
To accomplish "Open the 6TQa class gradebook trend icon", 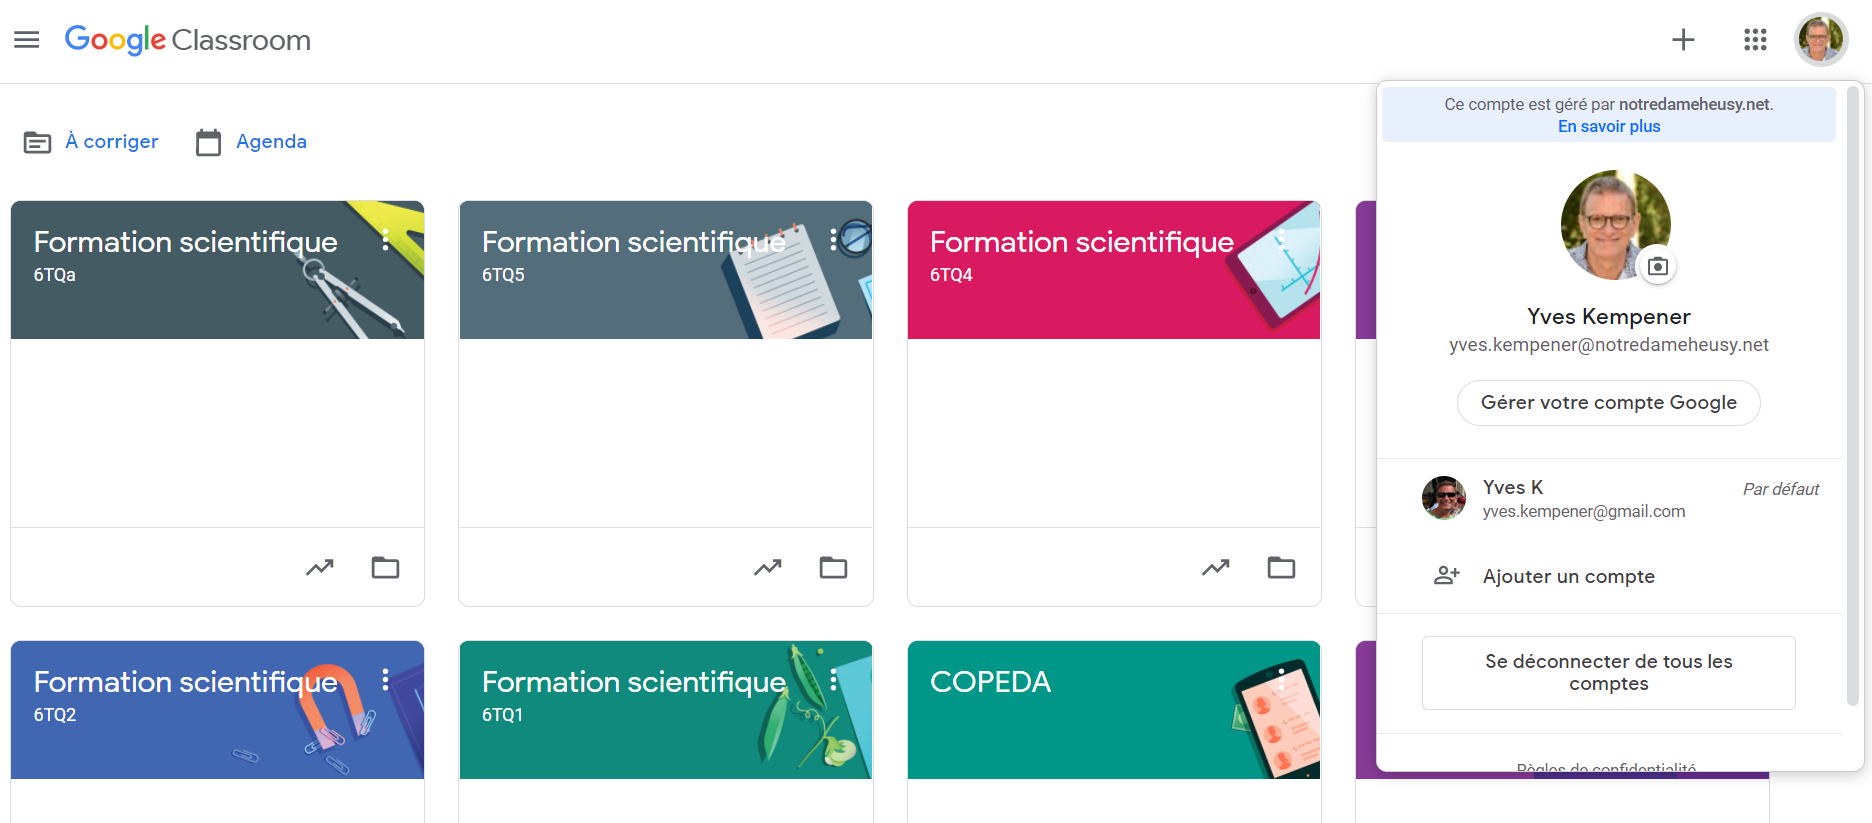I will pyautogui.click(x=320, y=568).
